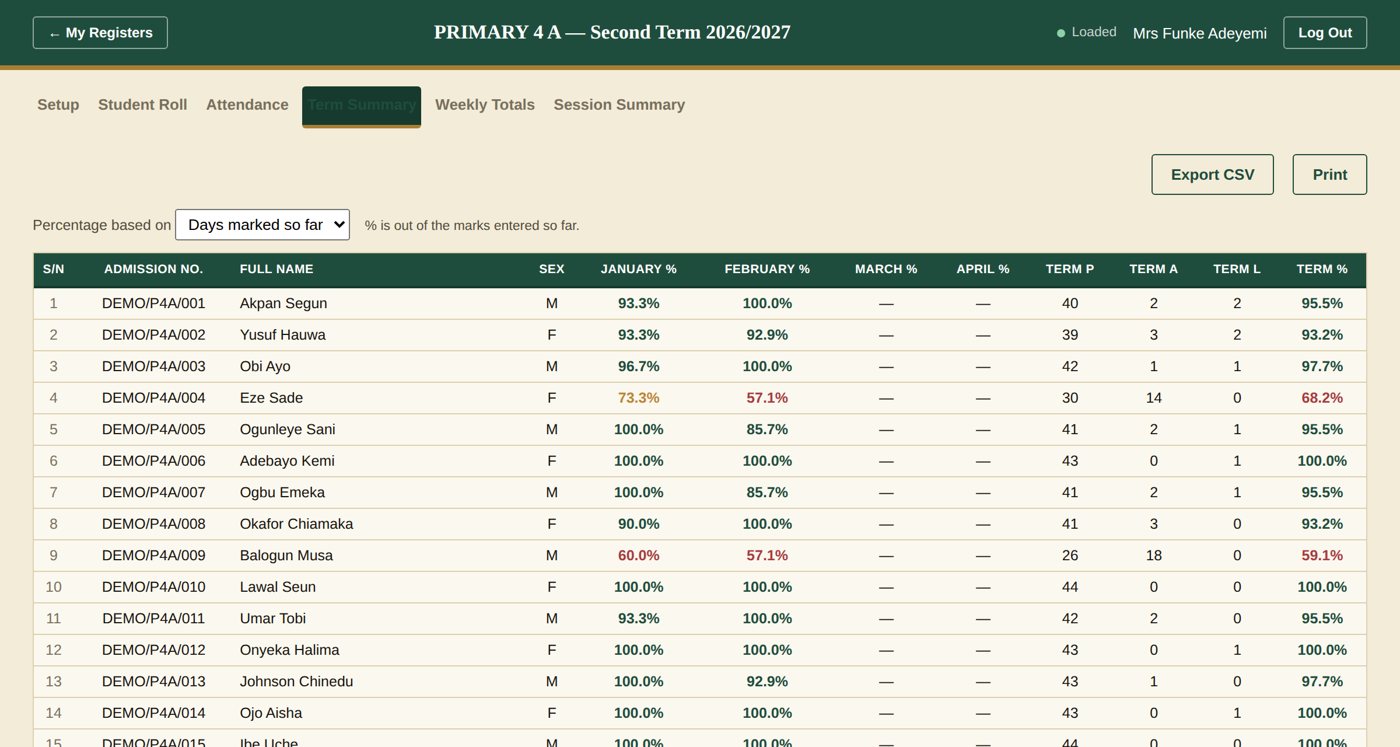Click admission number DEMO/P4A/012
The height and width of the screenshot is (747, 1400).
pyautogui.click(x=153, y=650)
